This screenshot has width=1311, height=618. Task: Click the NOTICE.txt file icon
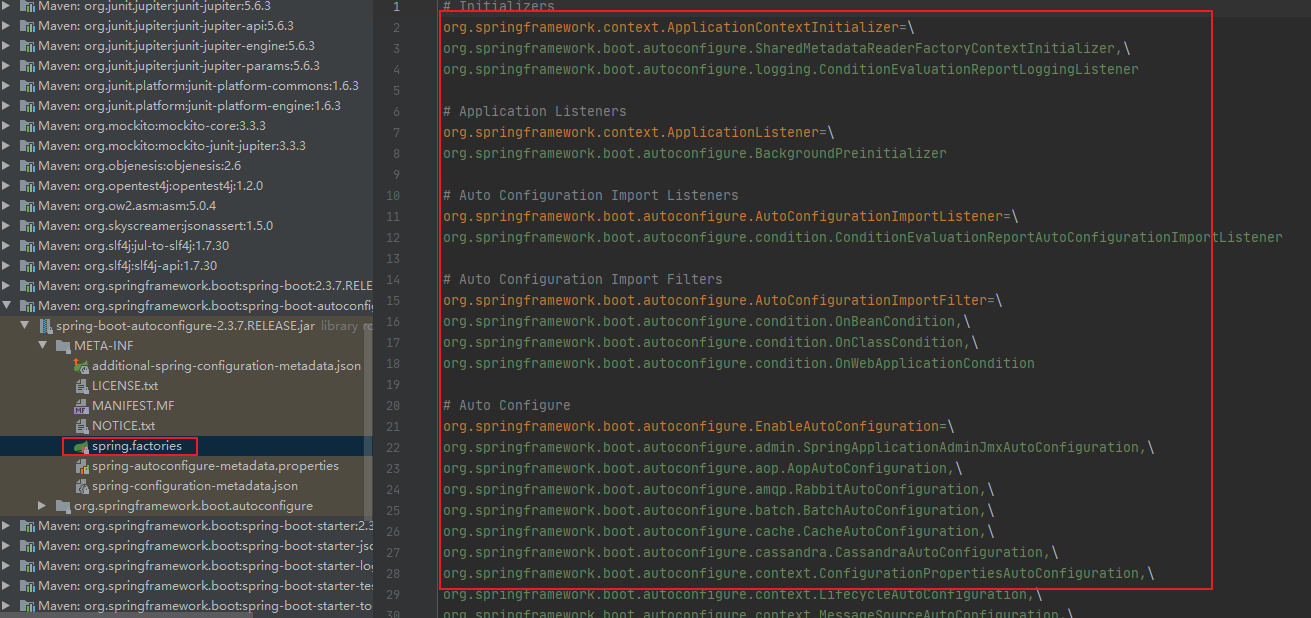[80, 425]
